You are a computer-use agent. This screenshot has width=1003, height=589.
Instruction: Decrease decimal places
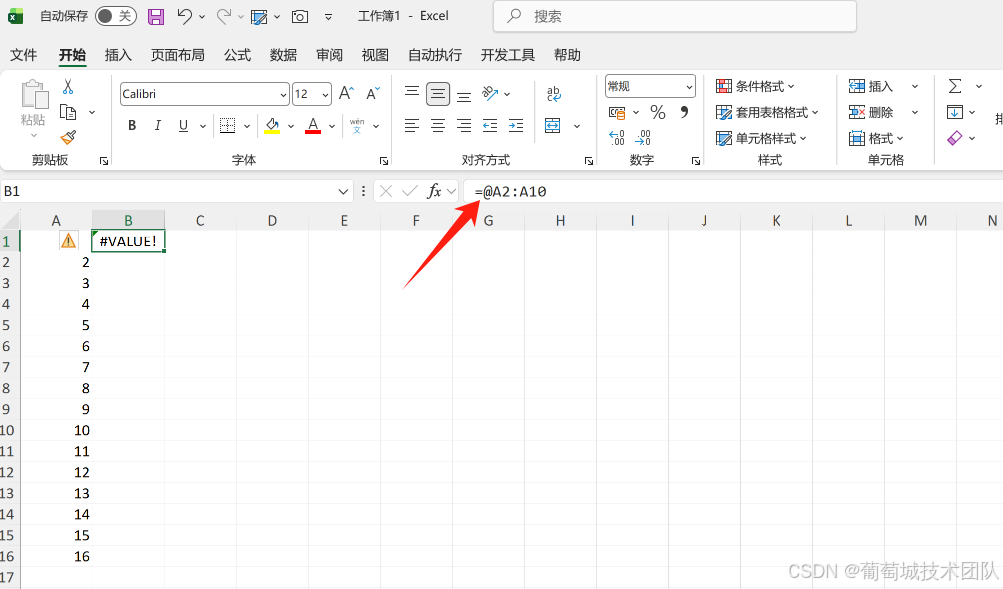pos(643,137)
